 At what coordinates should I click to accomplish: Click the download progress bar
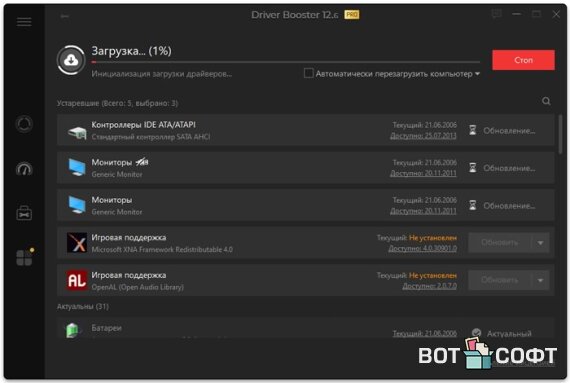(286, 63)
